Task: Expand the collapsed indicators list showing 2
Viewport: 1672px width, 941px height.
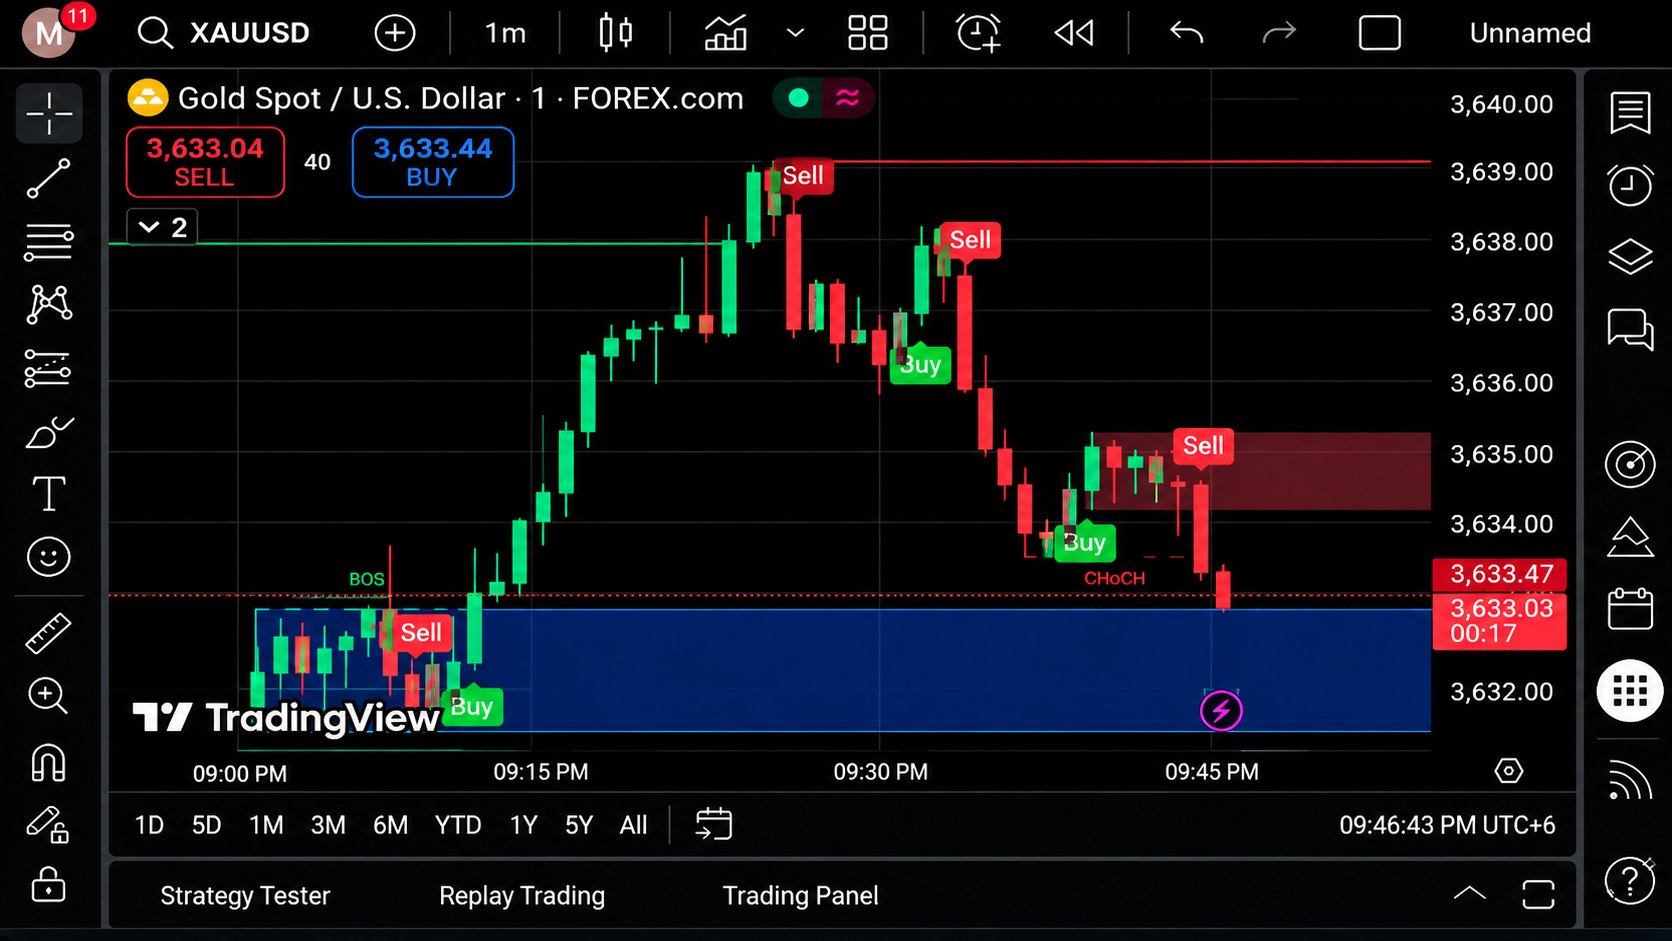Action: (162, 227)
